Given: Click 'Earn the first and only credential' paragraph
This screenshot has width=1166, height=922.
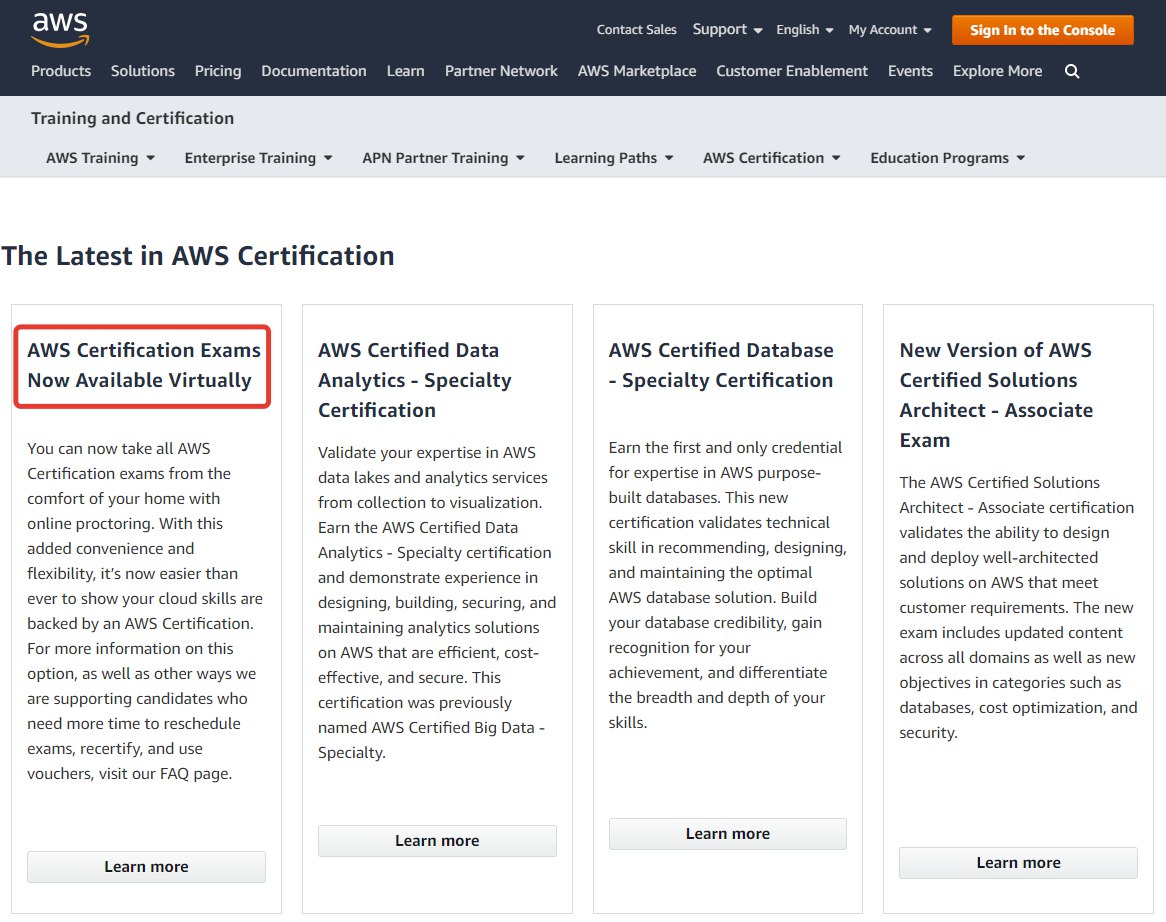Looking at the screenshot, I should [x=727, y=585].
